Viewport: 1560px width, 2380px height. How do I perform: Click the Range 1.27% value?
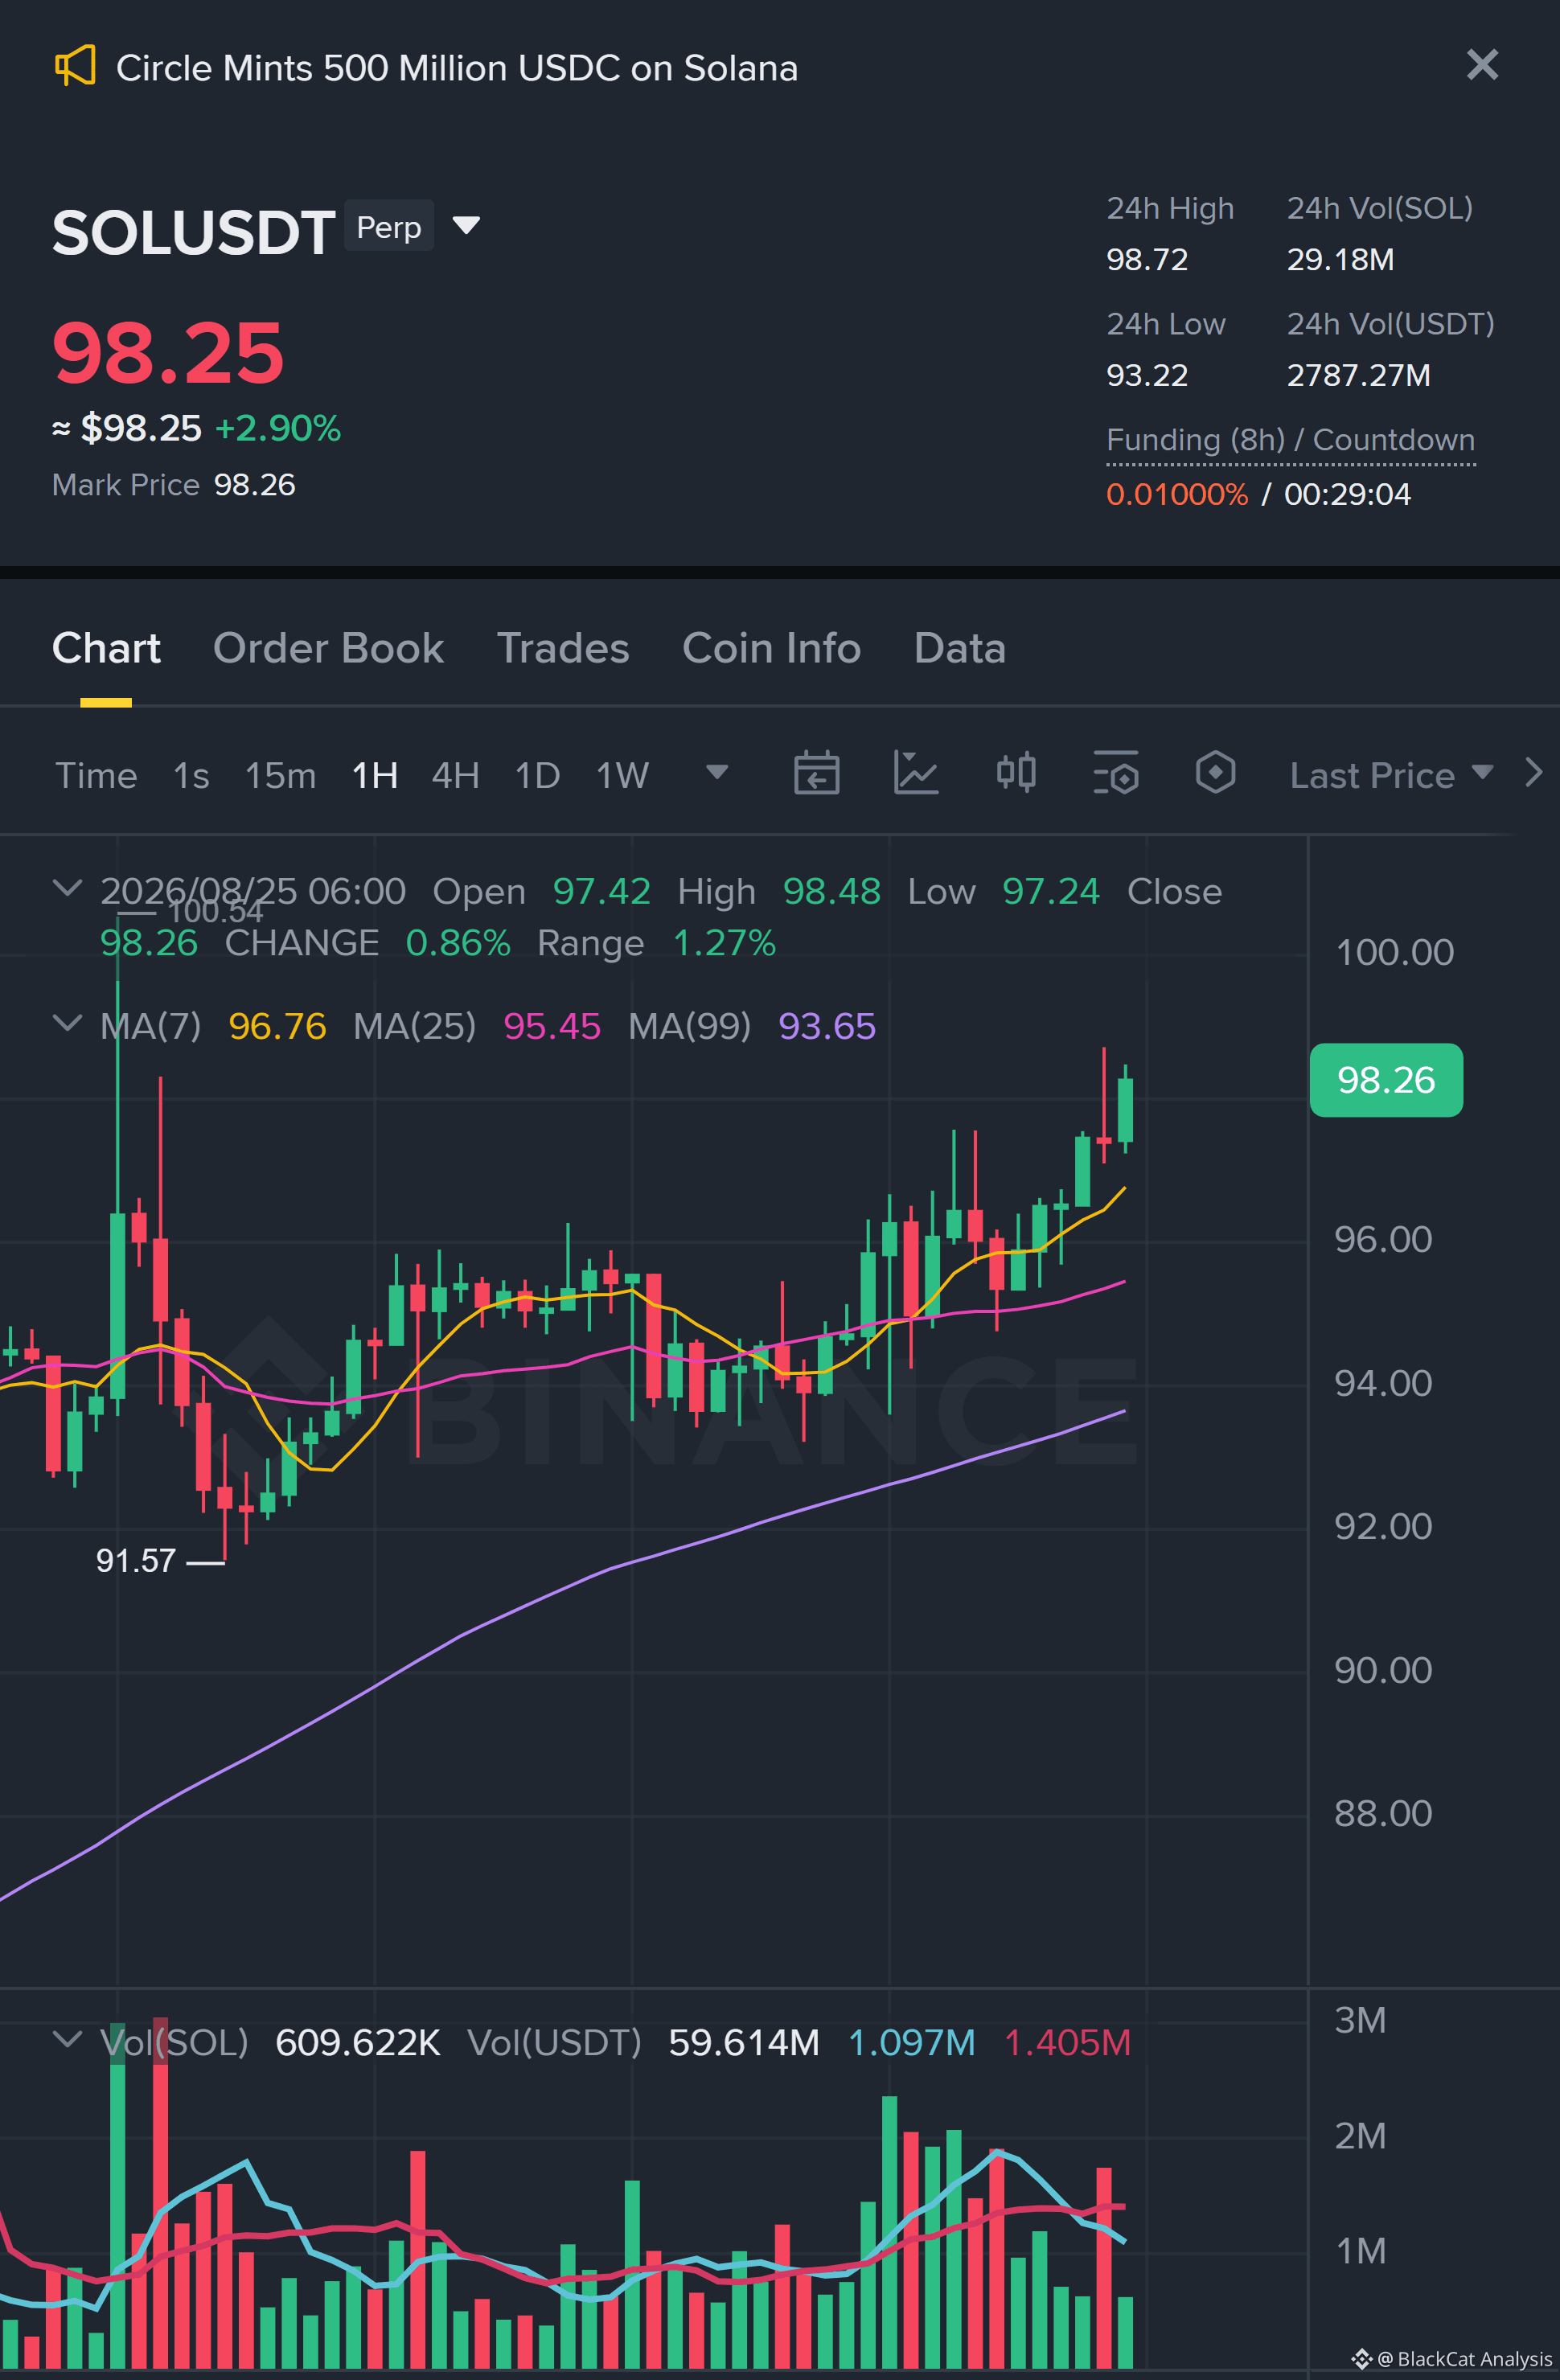724,943
